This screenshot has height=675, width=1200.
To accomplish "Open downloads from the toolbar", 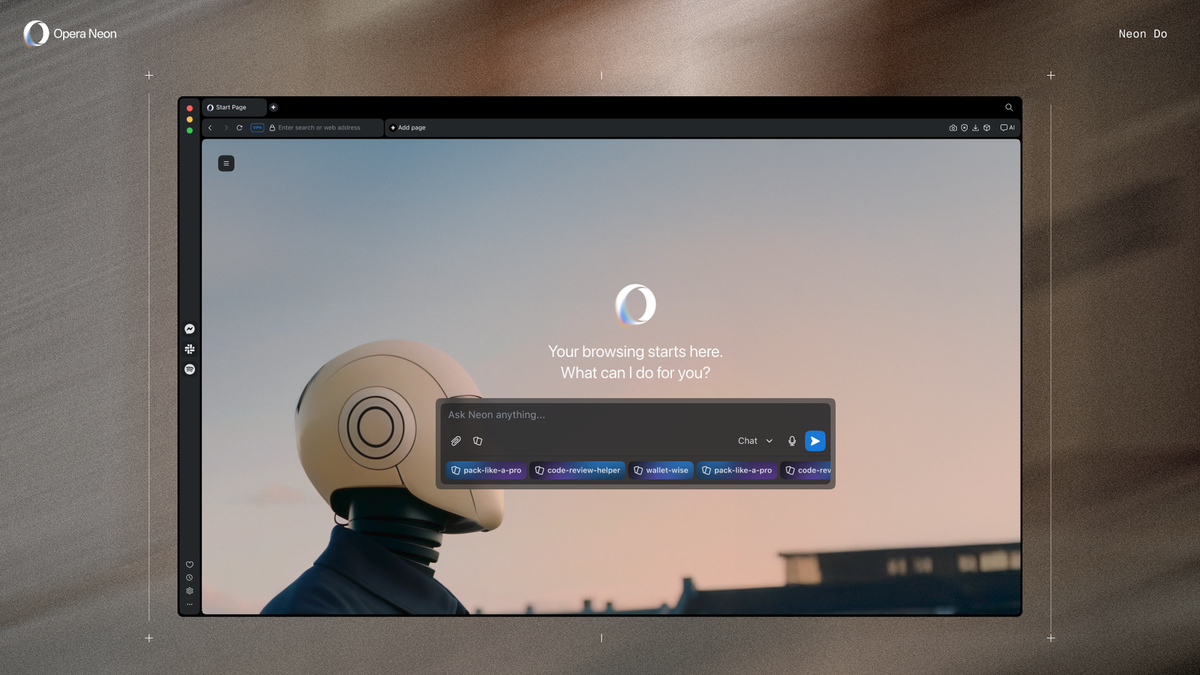I will point(975,128).
